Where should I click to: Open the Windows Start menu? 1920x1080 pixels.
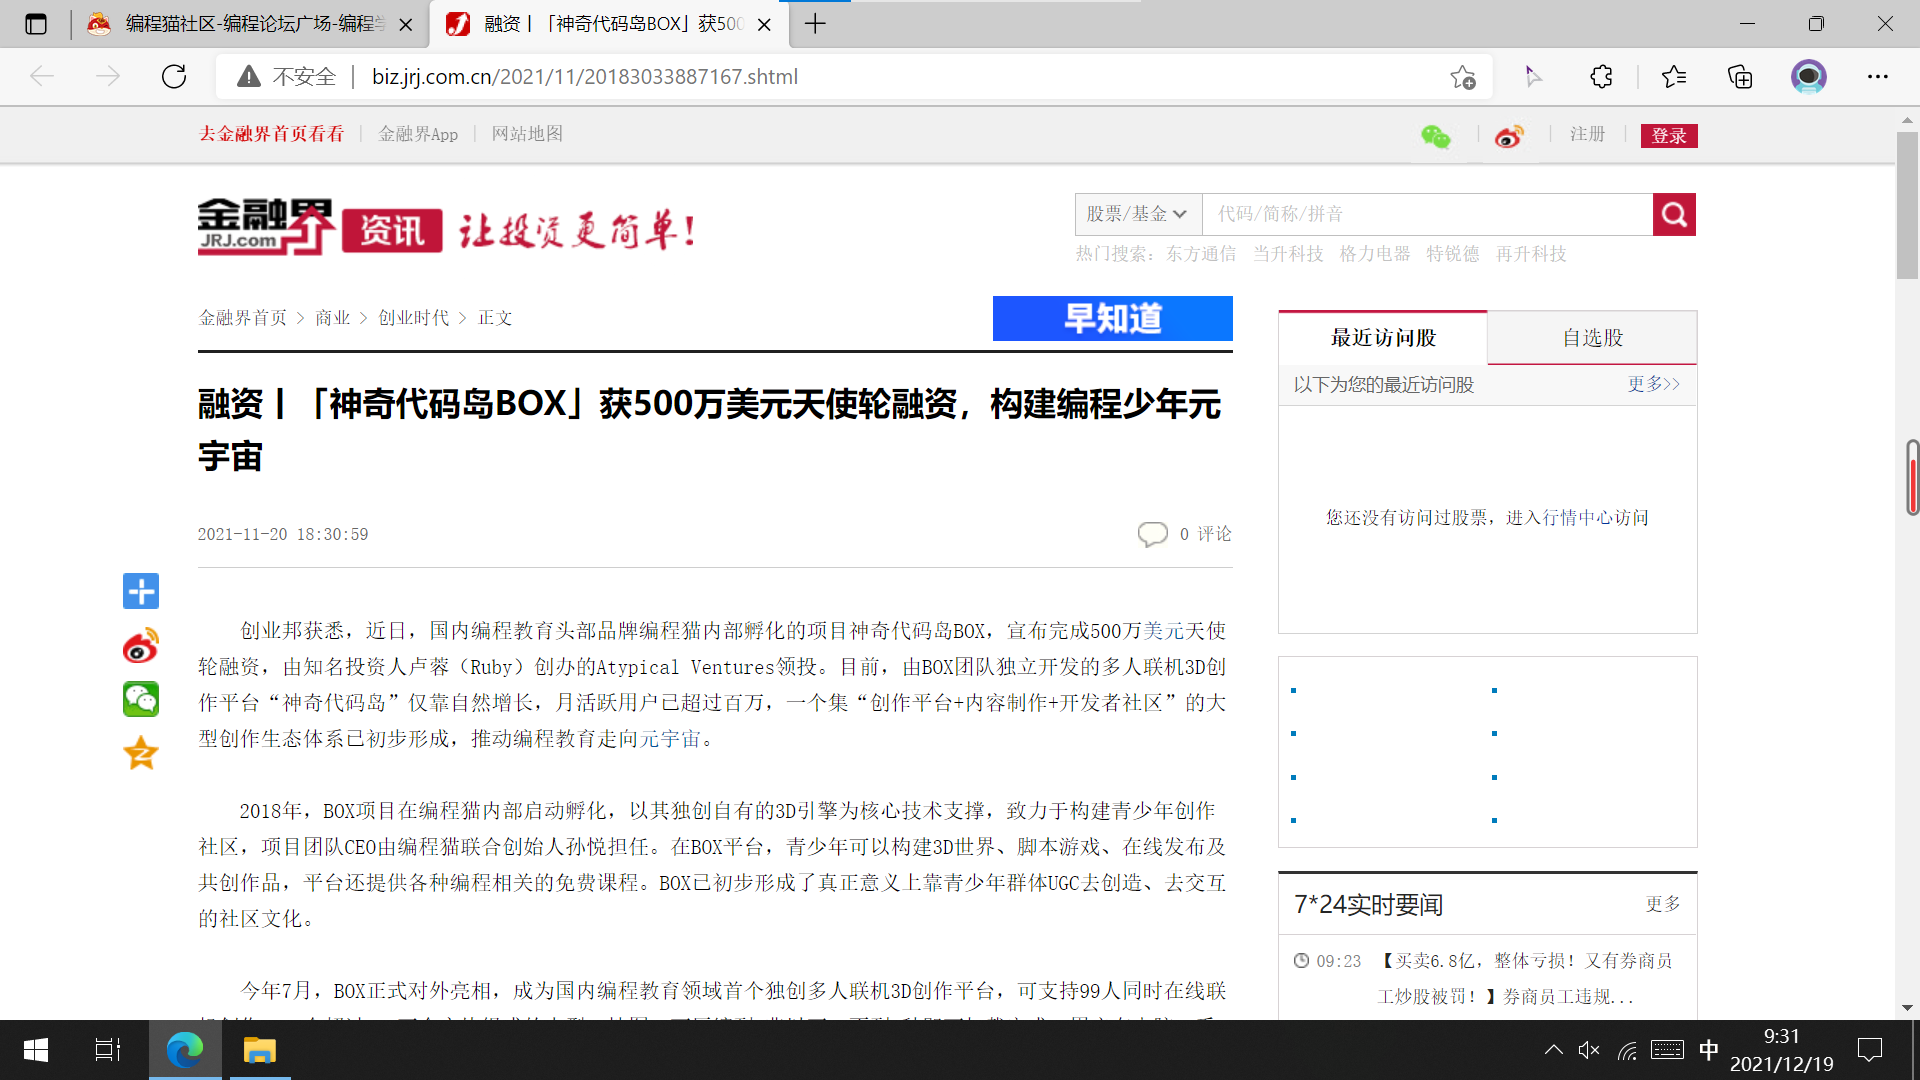pyautogui.click(x=36, y=1050)
